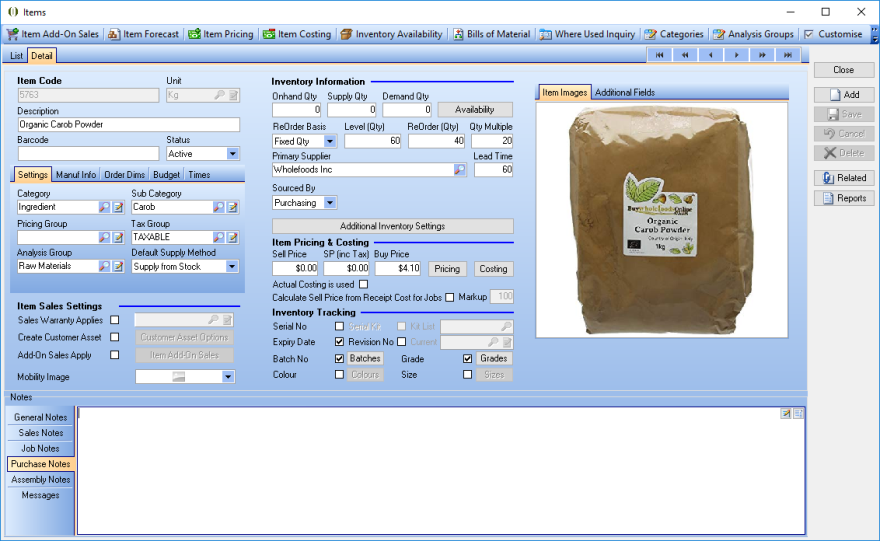Enable Create Customer Asset checkbox

click(114, 337)
